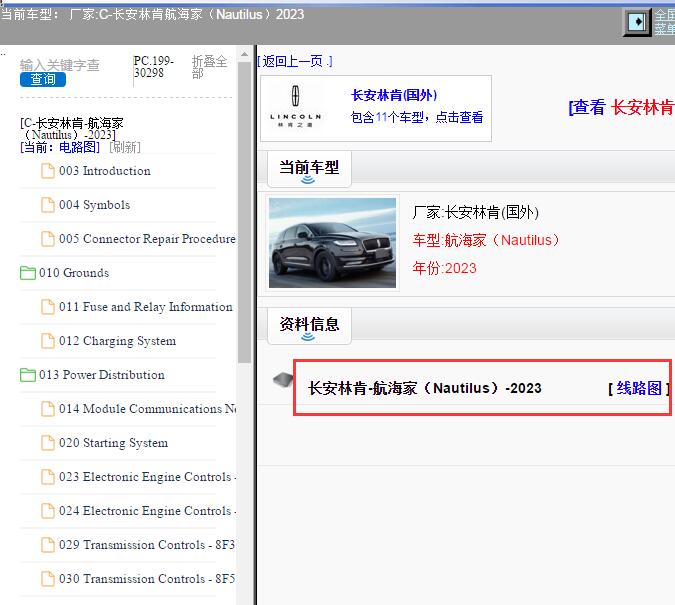
Task: Select the 资料信息 tab
Action: pos(309,326)
